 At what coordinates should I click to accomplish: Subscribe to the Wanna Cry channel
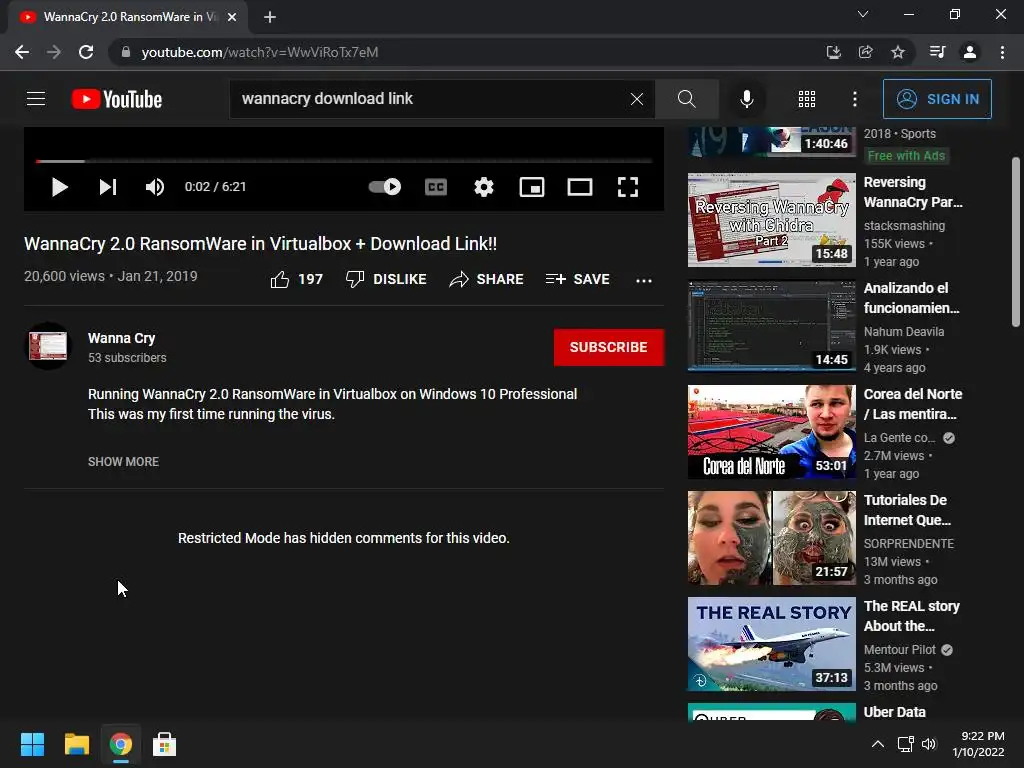[609, 347]
